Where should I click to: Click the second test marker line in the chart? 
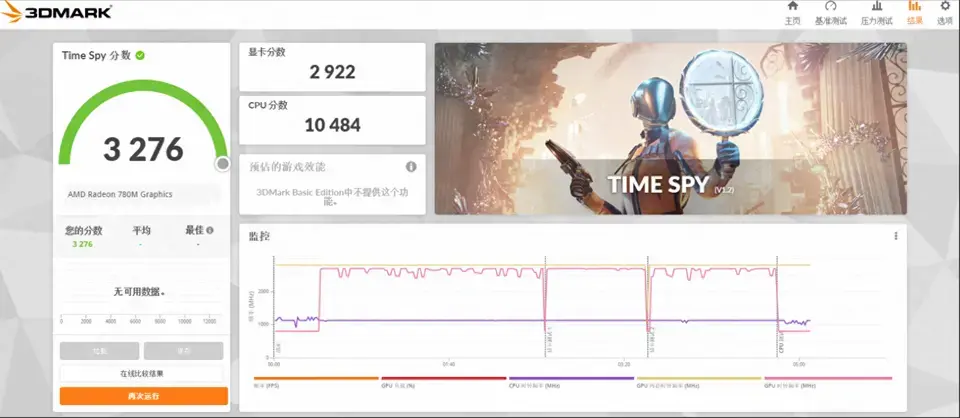[647, 306]
